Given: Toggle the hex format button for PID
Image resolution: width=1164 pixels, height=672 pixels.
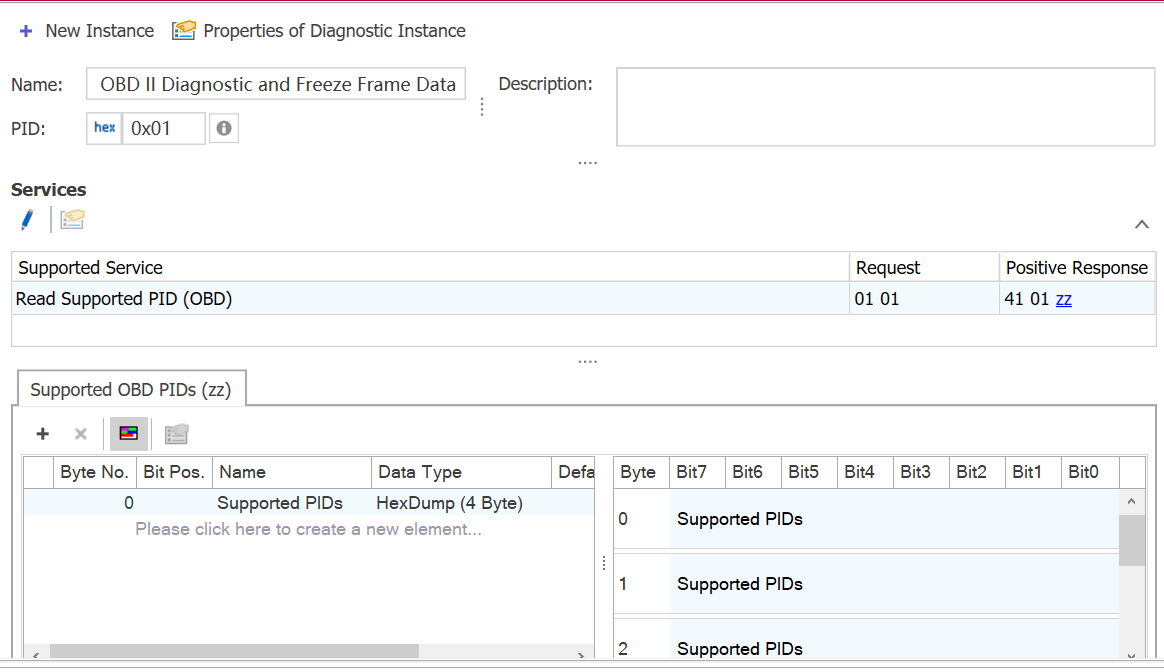Looking at the screenshot, I should 104,128.
